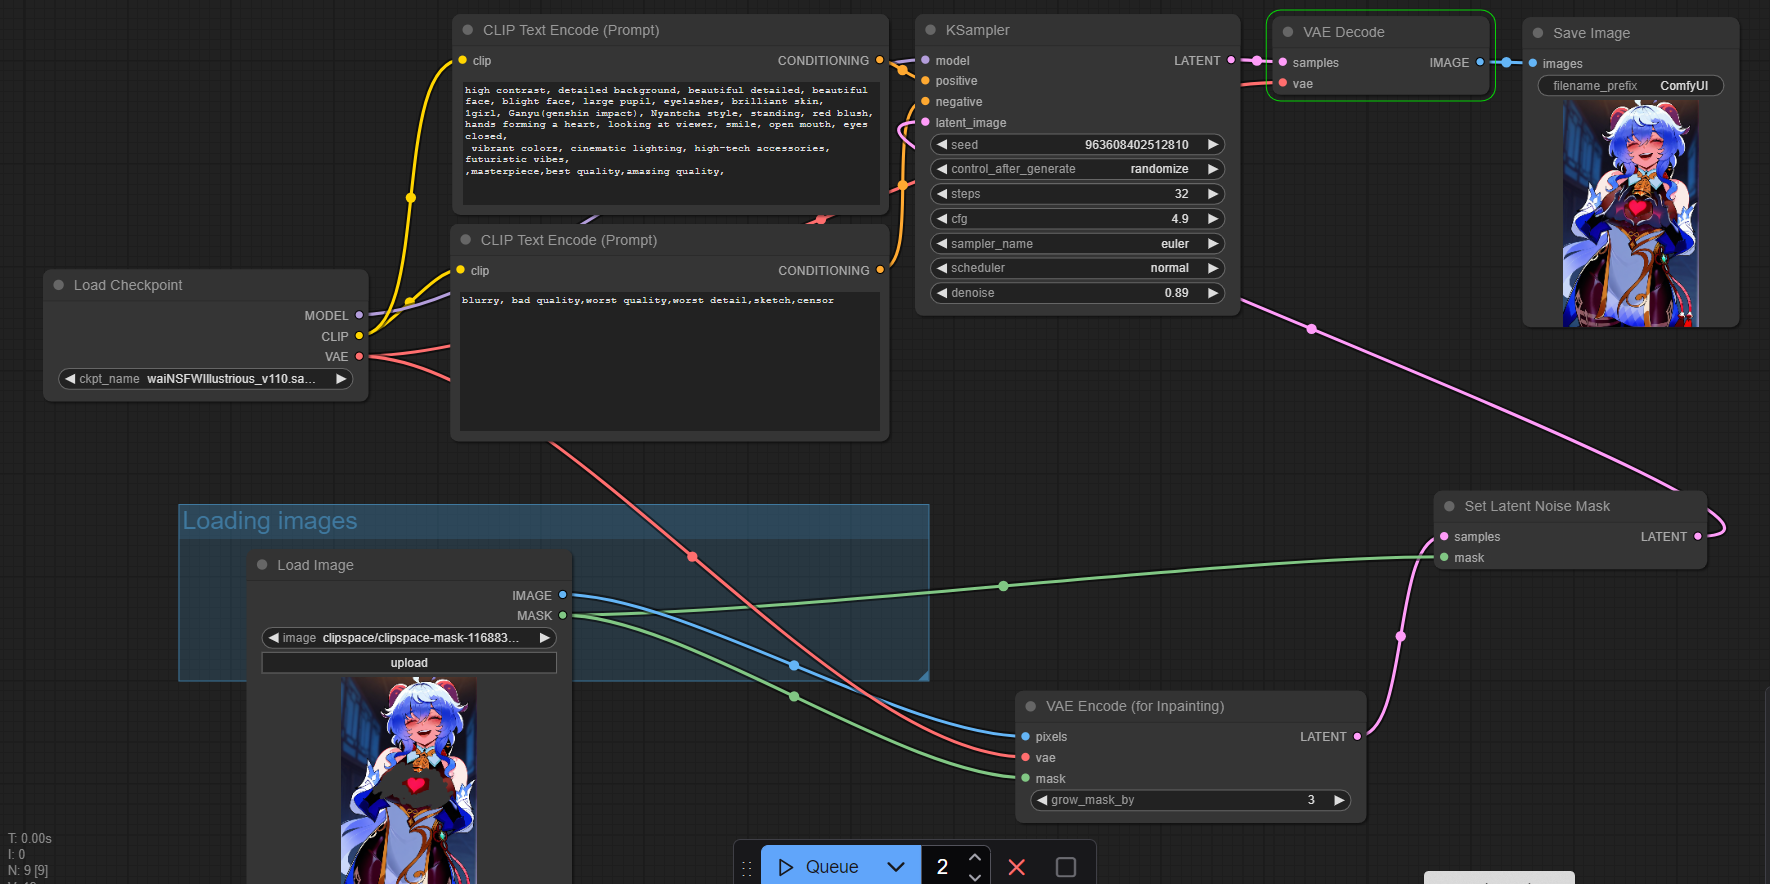Click the play icon on Queue
The width and height of the screenshot is (1770, 884).
(x=786, y=867)
